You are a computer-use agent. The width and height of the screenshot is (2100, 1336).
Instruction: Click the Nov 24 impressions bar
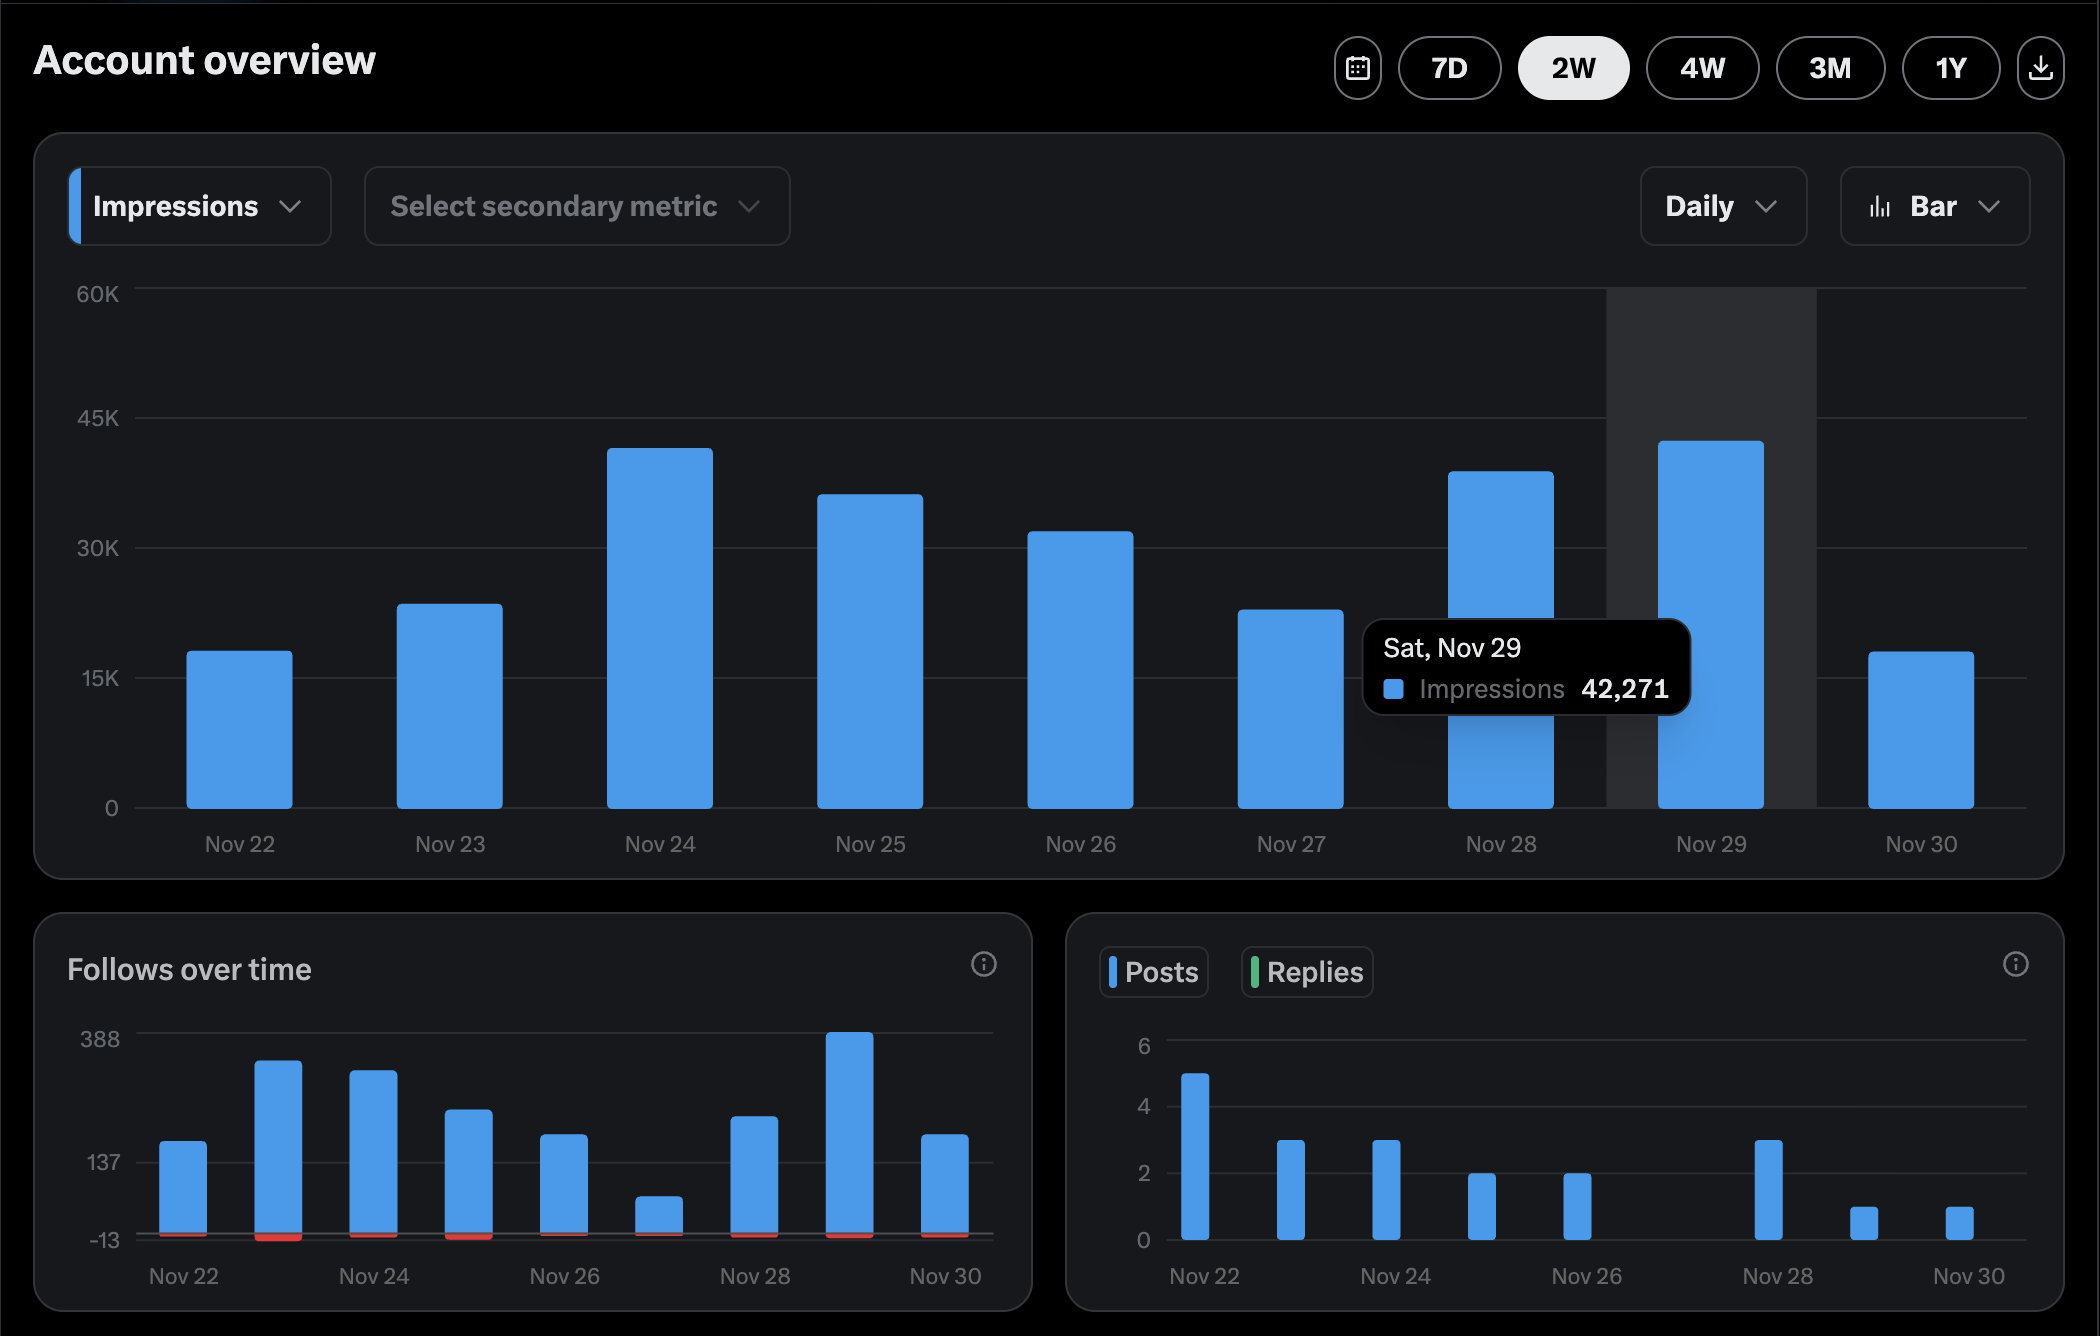[660, 628]
